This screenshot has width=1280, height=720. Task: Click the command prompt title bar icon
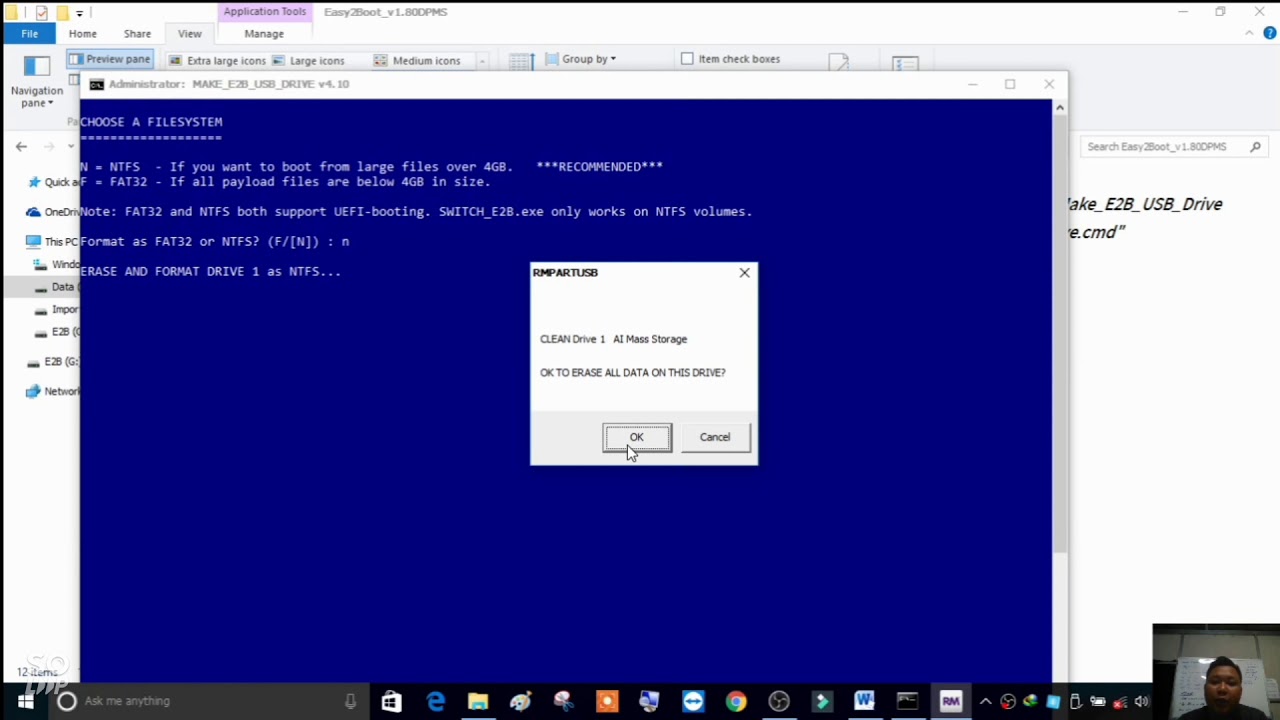point(96,84)
